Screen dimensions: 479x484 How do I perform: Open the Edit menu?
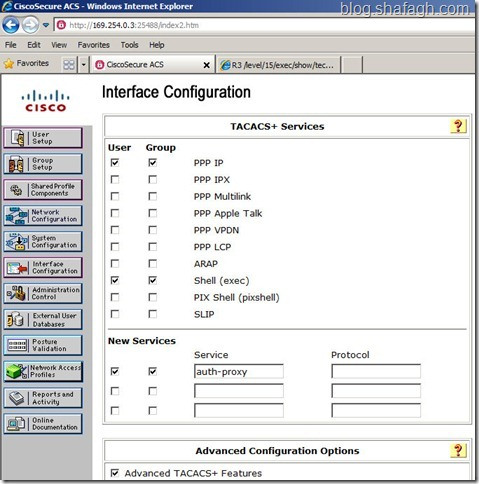(x=34, y=45)
